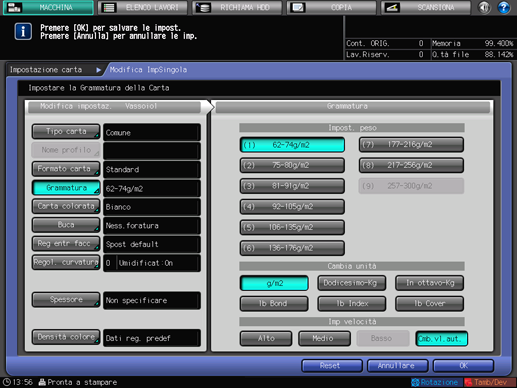Click the Memoria 99.400% readout

coord(473,43)
